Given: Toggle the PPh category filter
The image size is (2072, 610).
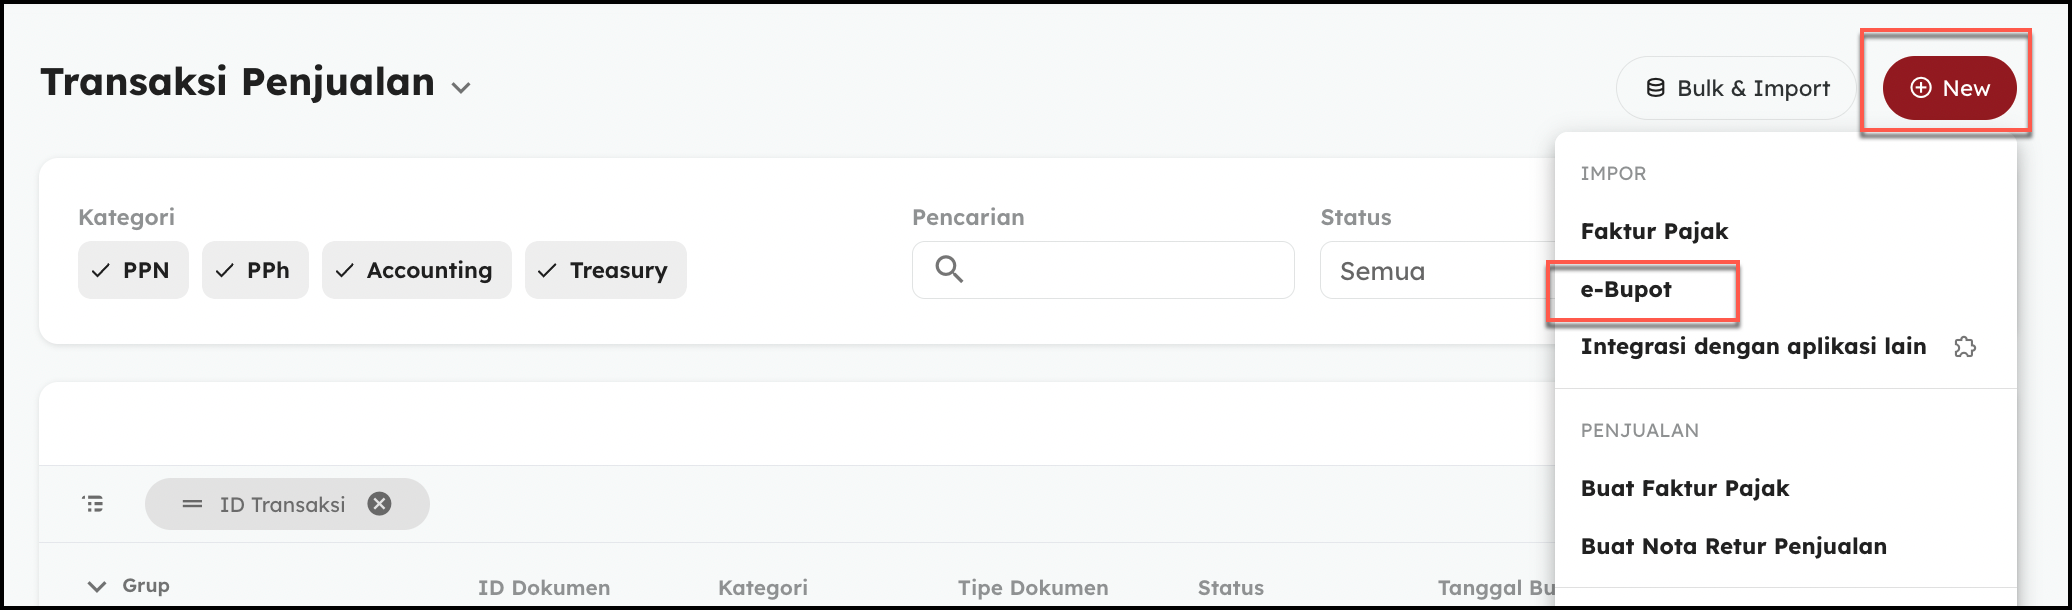Looking at the screenshot, I should click(255, 270).
